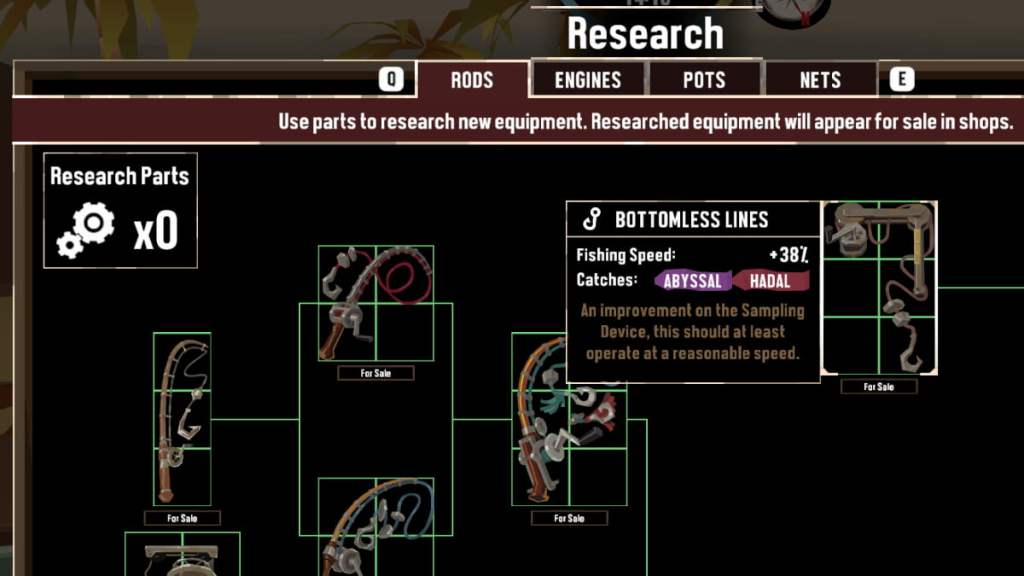The width and height of the screenshot is (1024, 576).
Task: Switch to the RODS tab
Action: pyautogui.click(x=472, y=80)
